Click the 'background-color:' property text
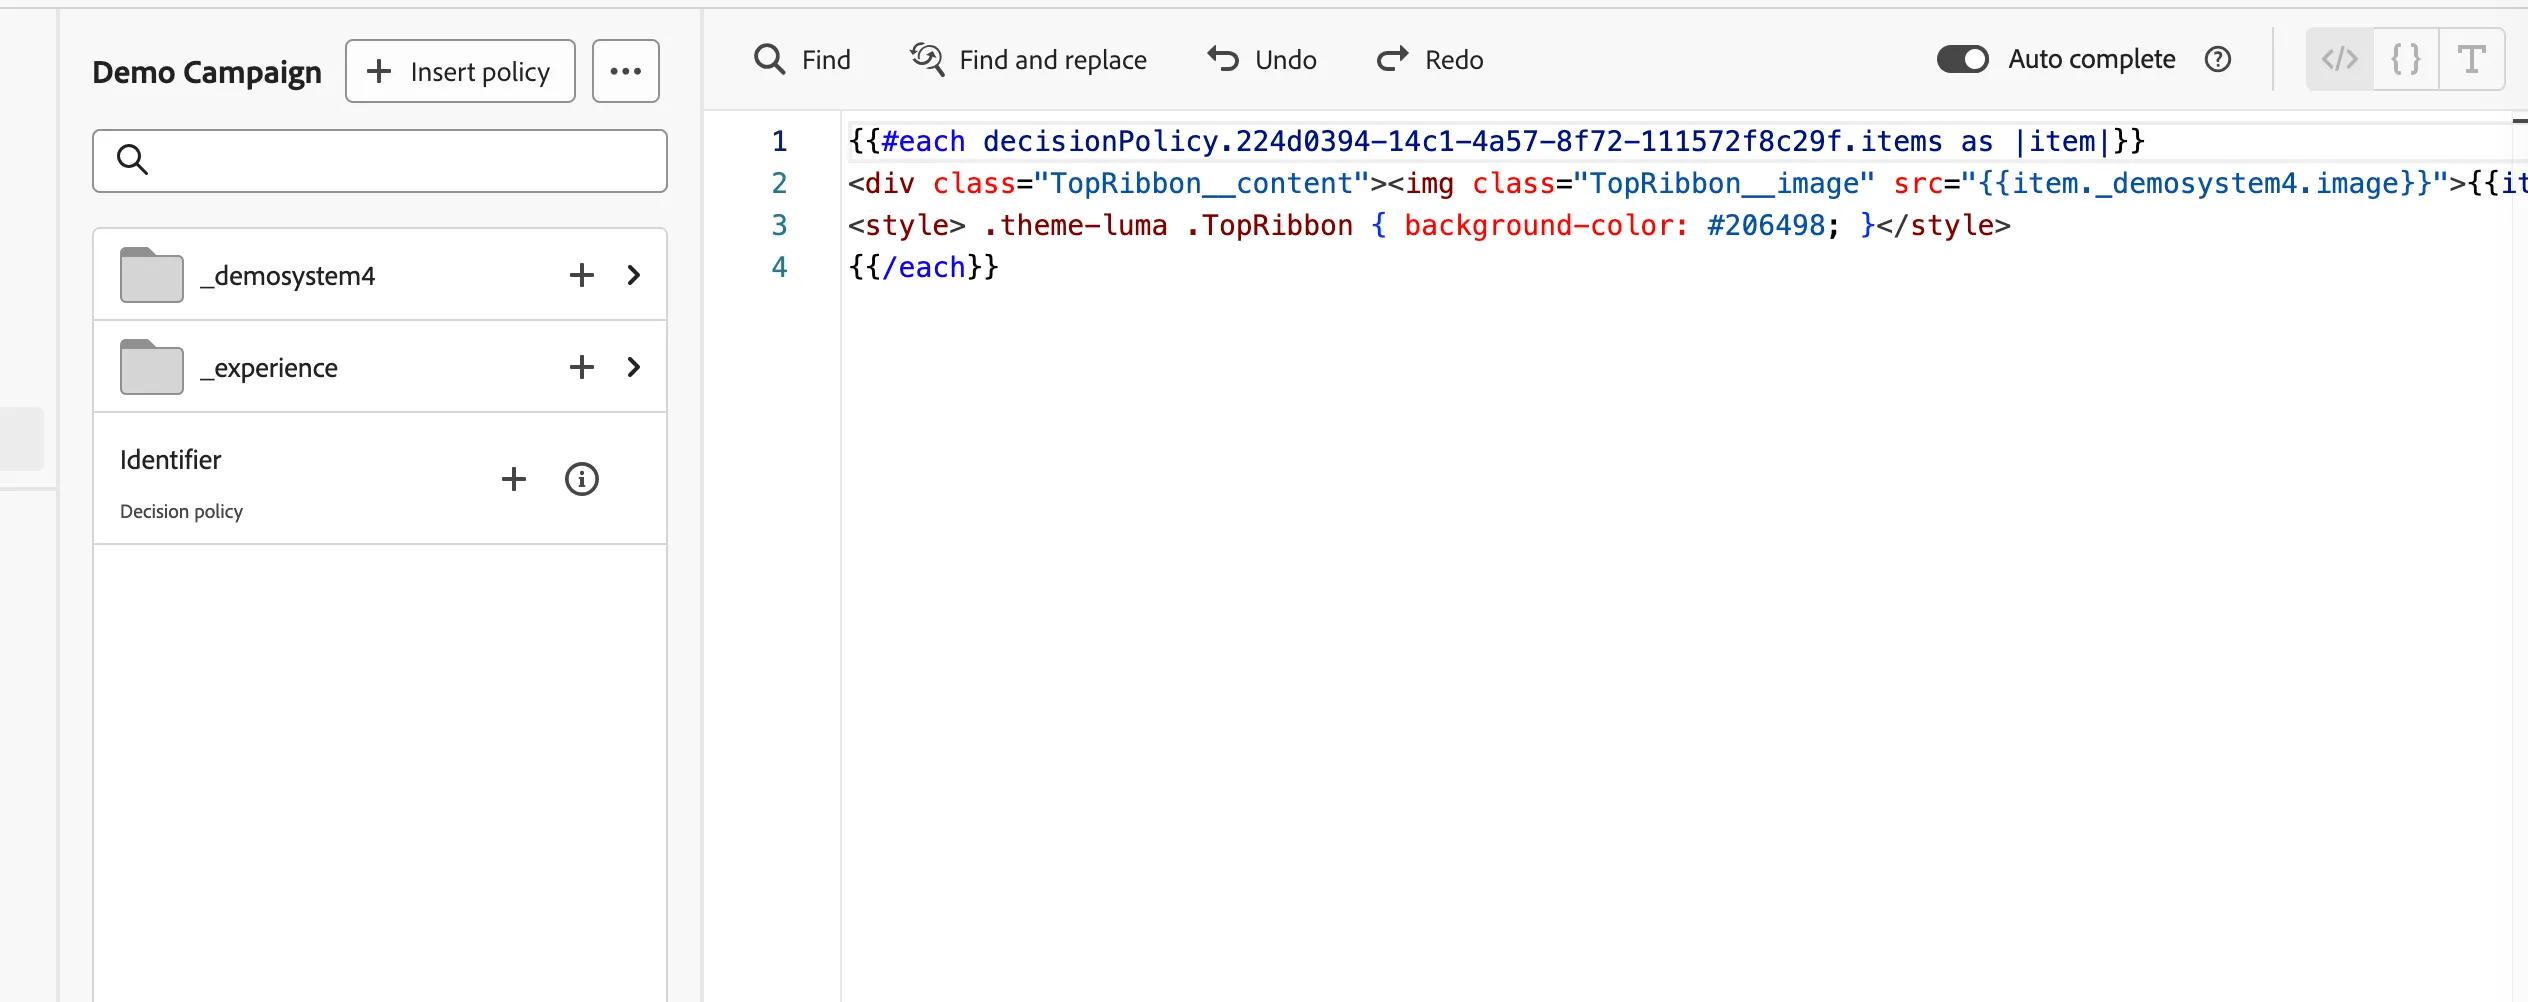 click(1546, 226)
